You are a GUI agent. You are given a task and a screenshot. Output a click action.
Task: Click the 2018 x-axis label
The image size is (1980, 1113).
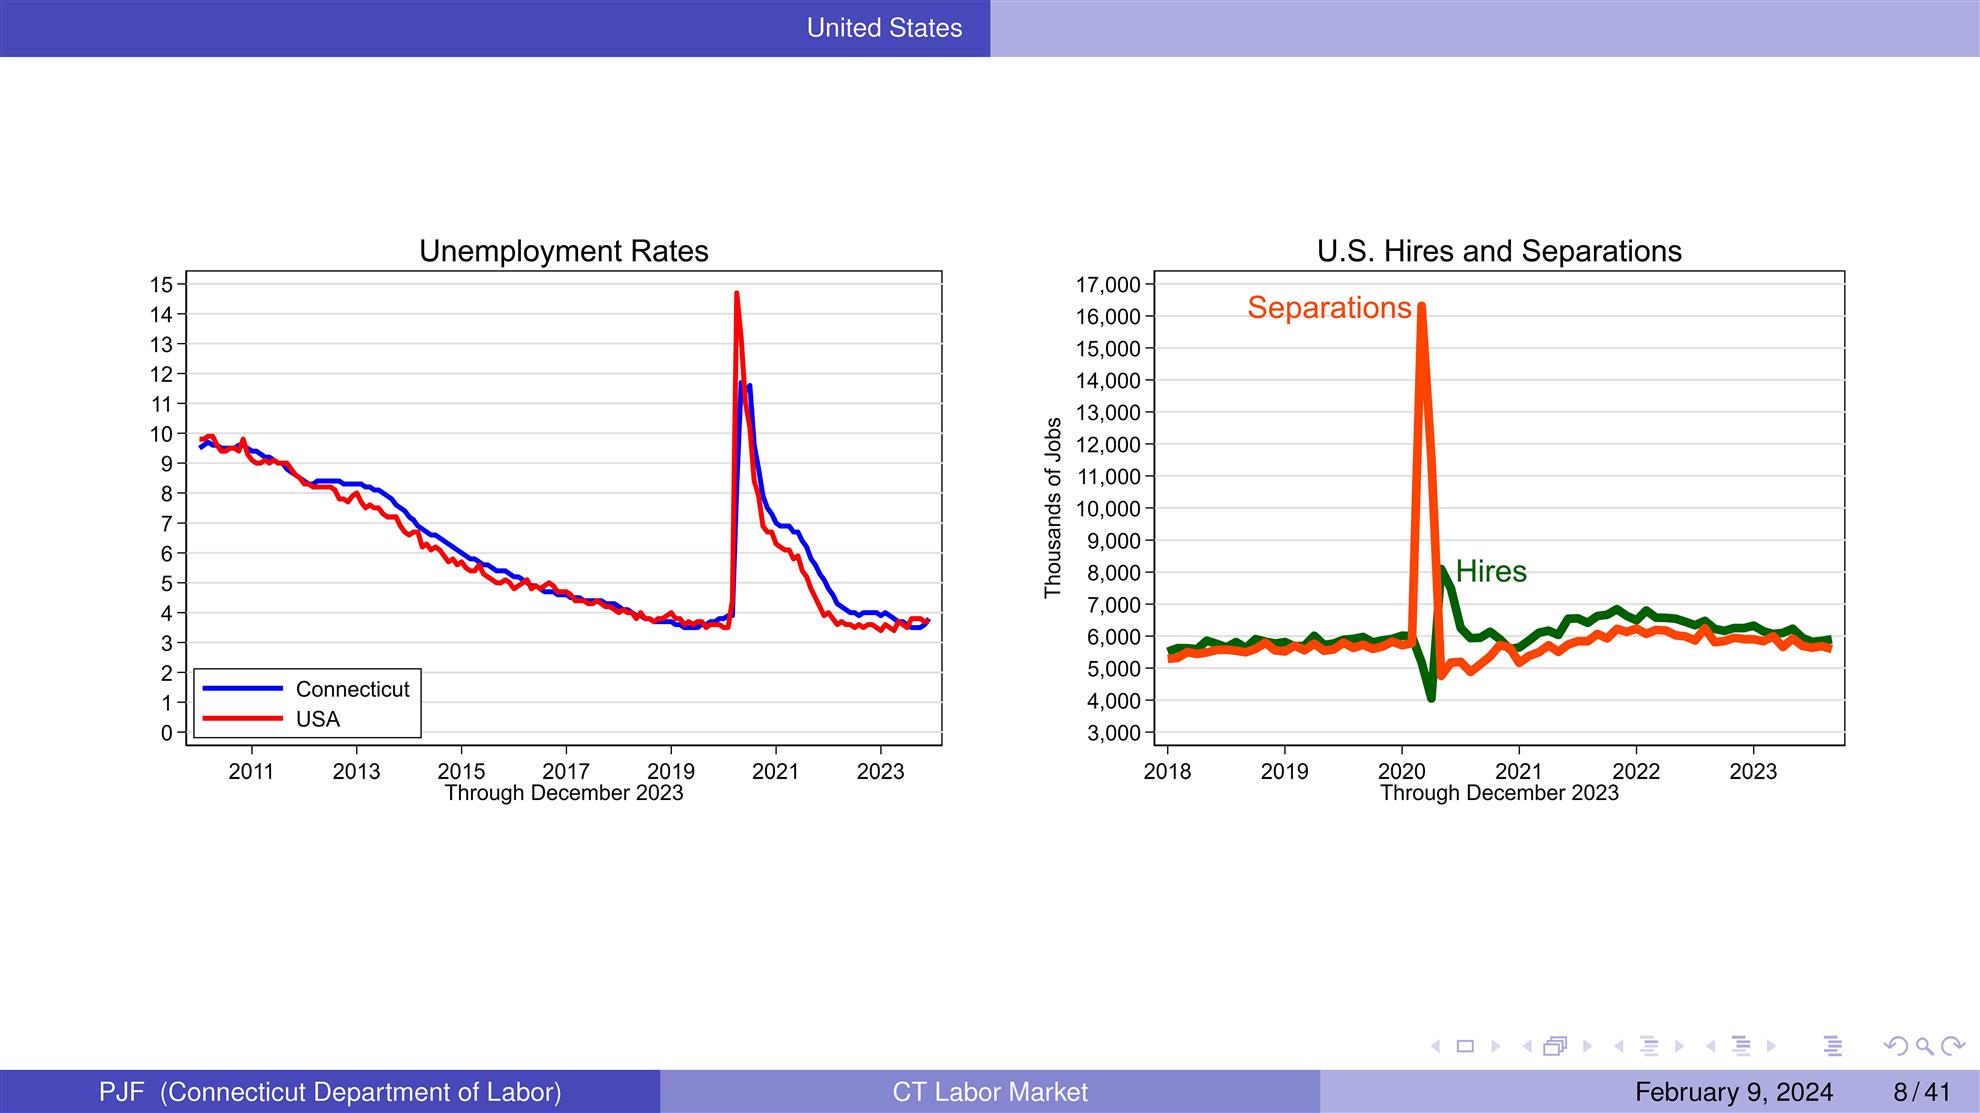click(1167, 771)
